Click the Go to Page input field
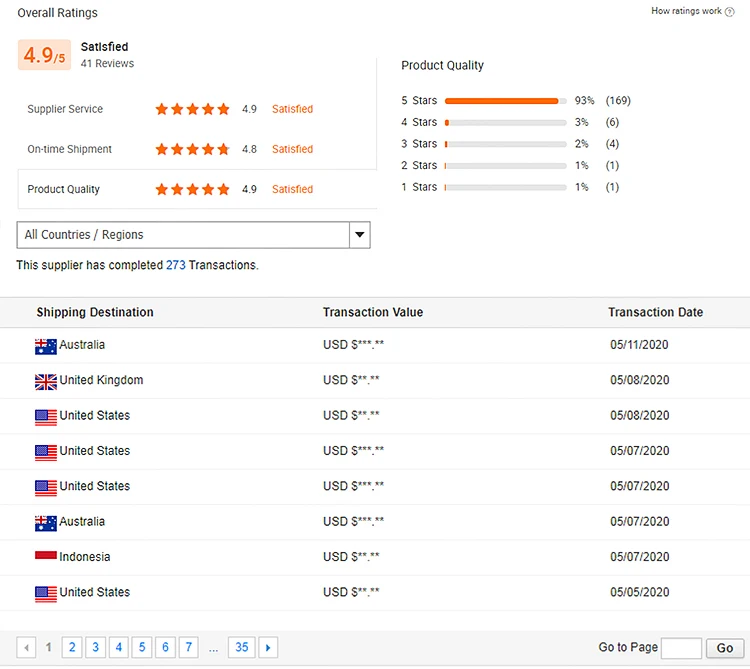 [x=681, y=648]
